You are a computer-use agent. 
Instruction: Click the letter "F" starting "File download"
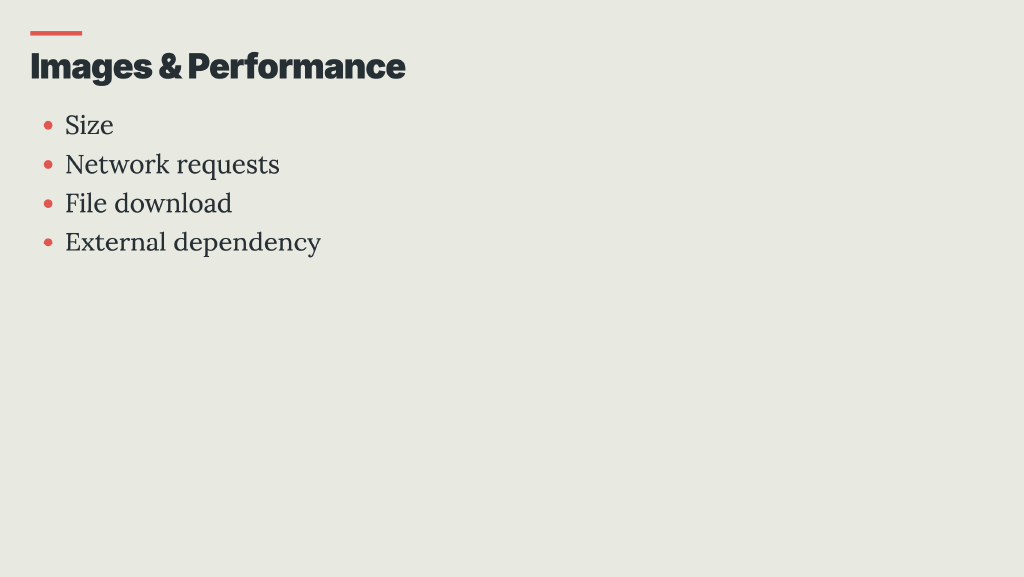coord(72,204)
